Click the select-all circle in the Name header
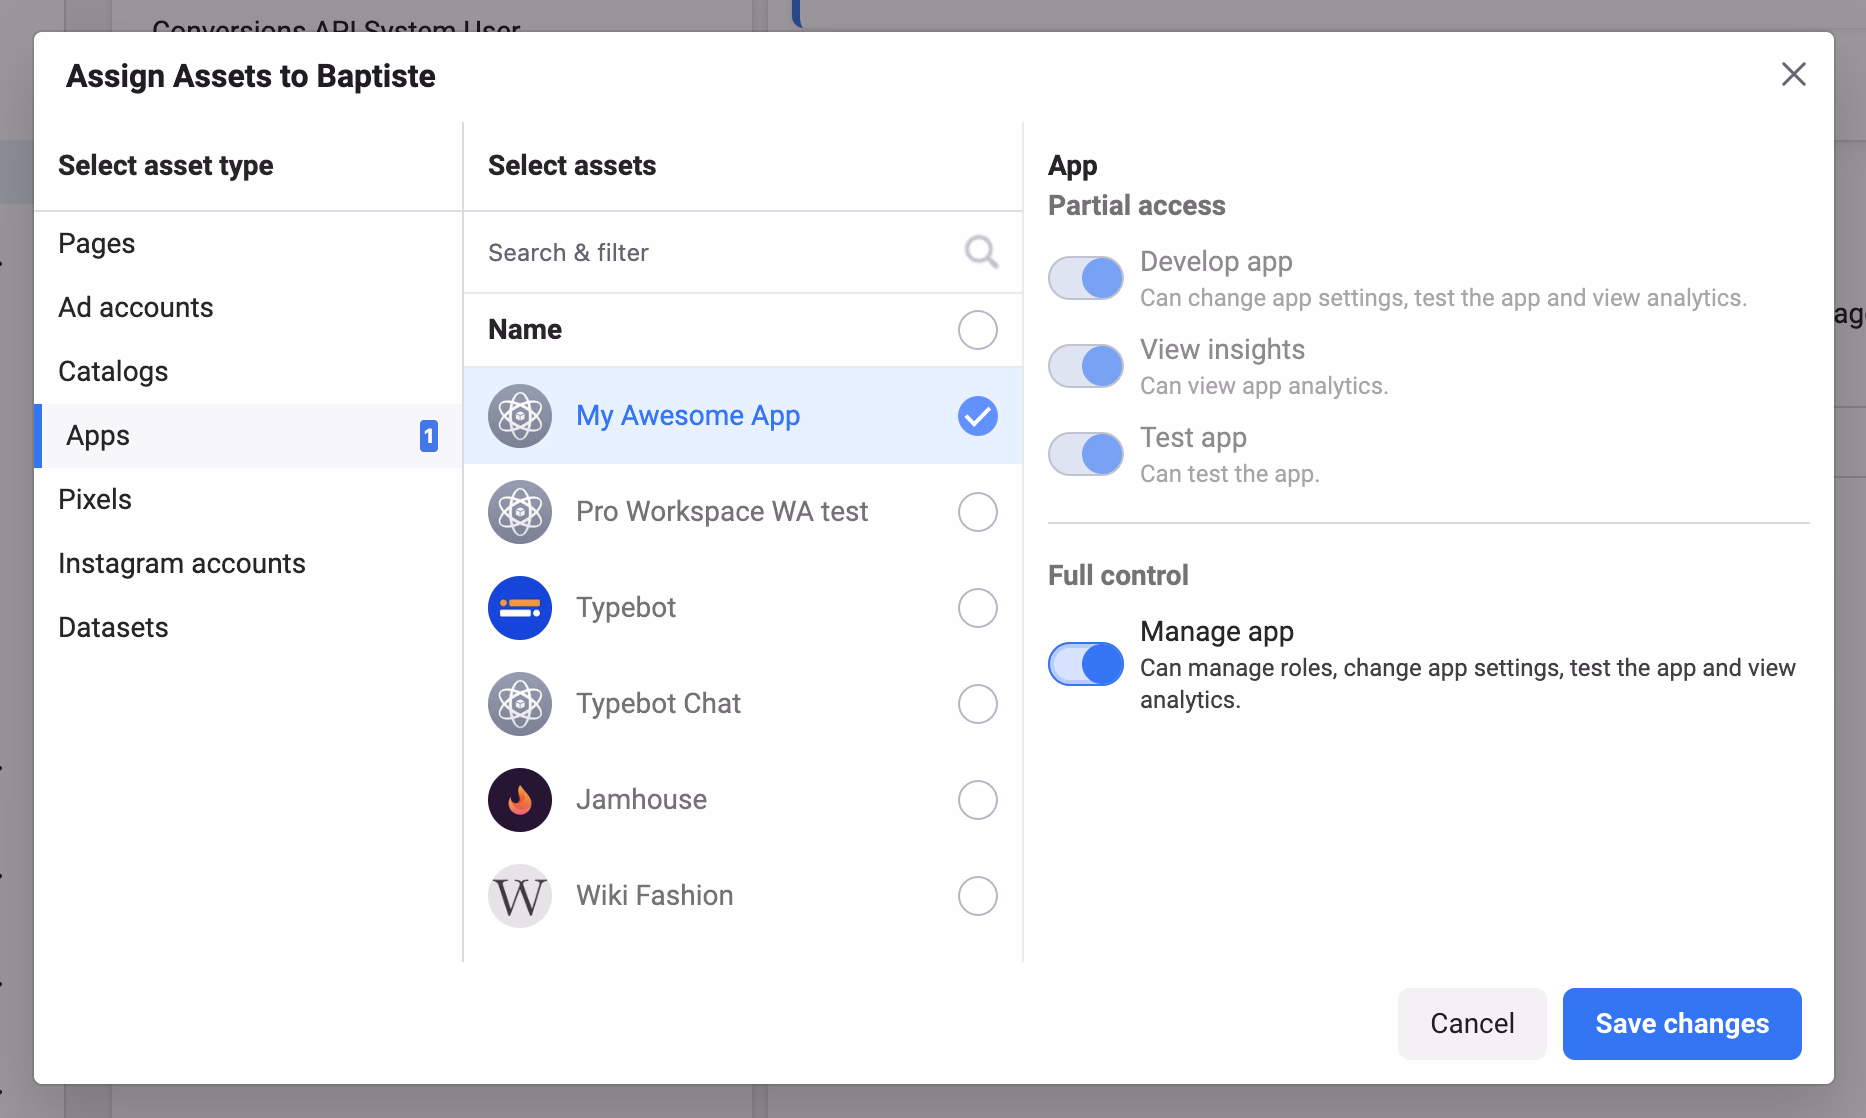Viewport: 1866px width, 1118px height. (x=977, y=330)
